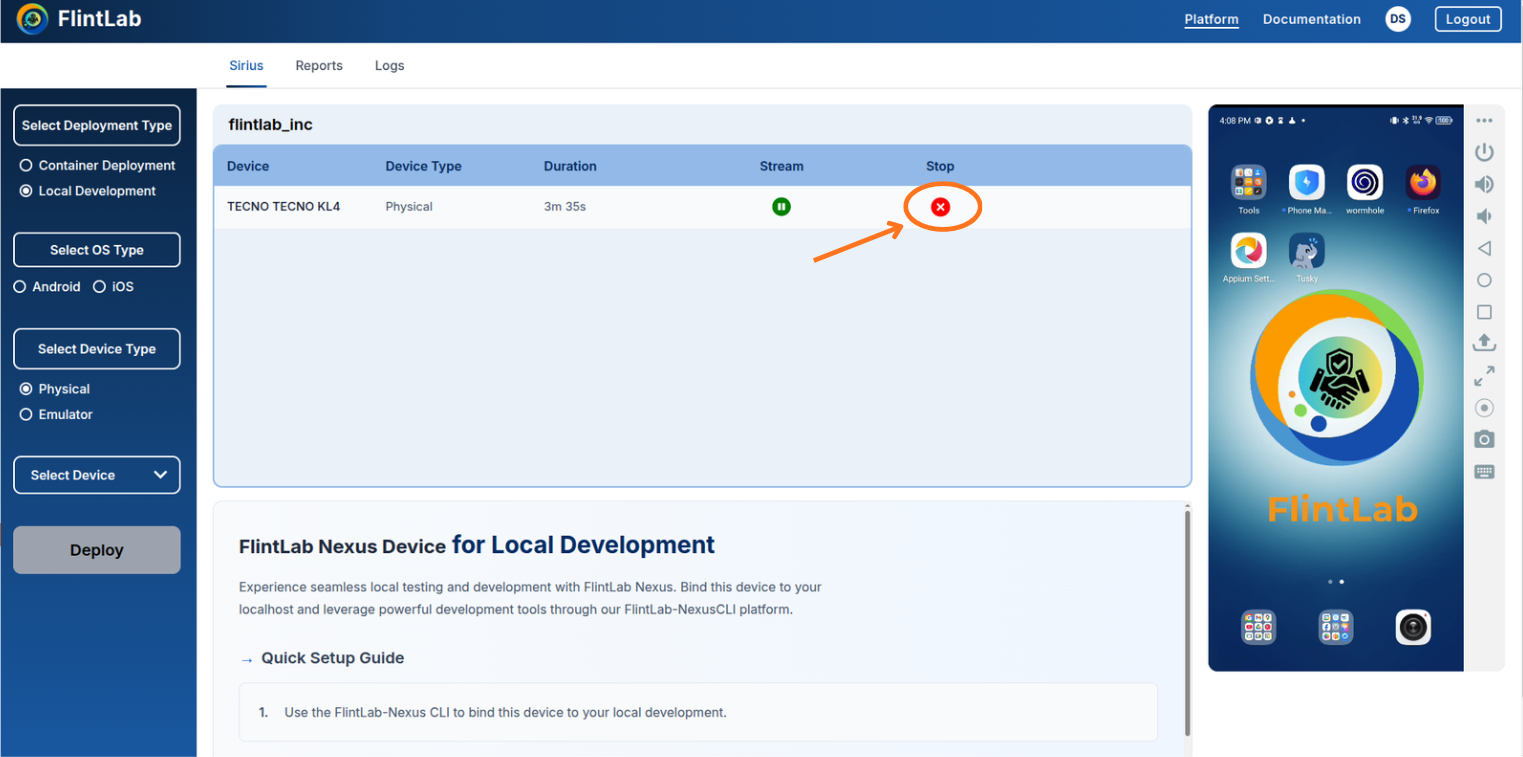Tap the Android home circle button
1523x757 pixels.
point(1484,280)
